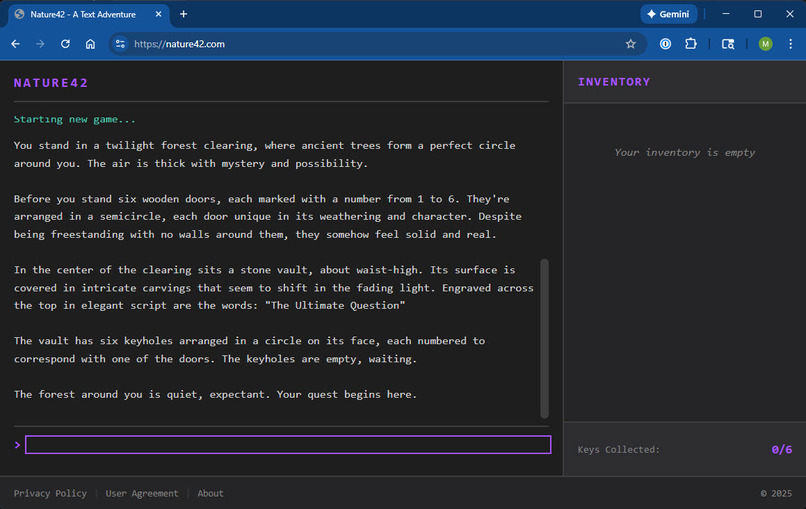Open the About link

(x=210, y=493)
